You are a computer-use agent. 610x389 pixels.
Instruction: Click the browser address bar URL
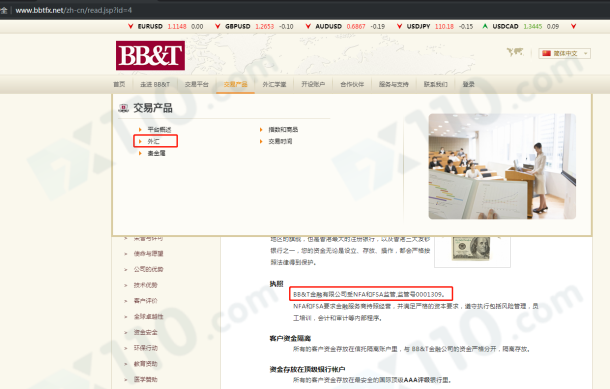(x=74, y=10)
